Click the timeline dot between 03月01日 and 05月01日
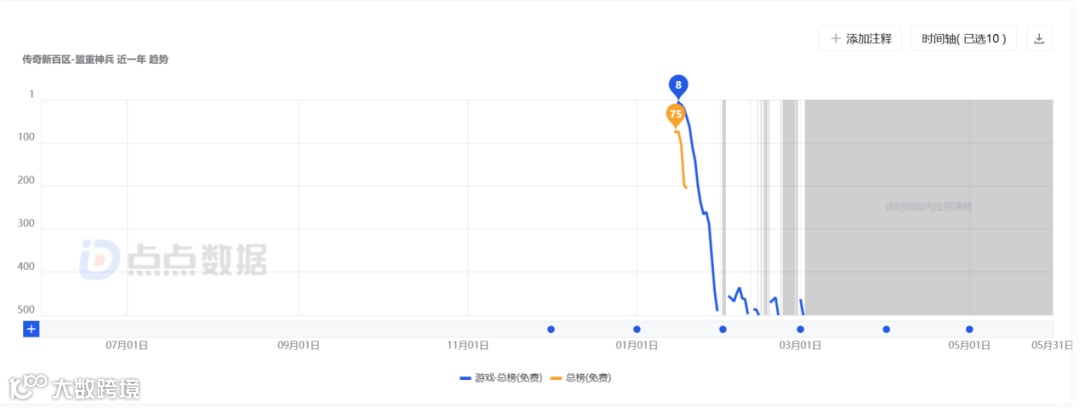The width and height of the screenshot is (1080, 408). [x=886, y=329]
